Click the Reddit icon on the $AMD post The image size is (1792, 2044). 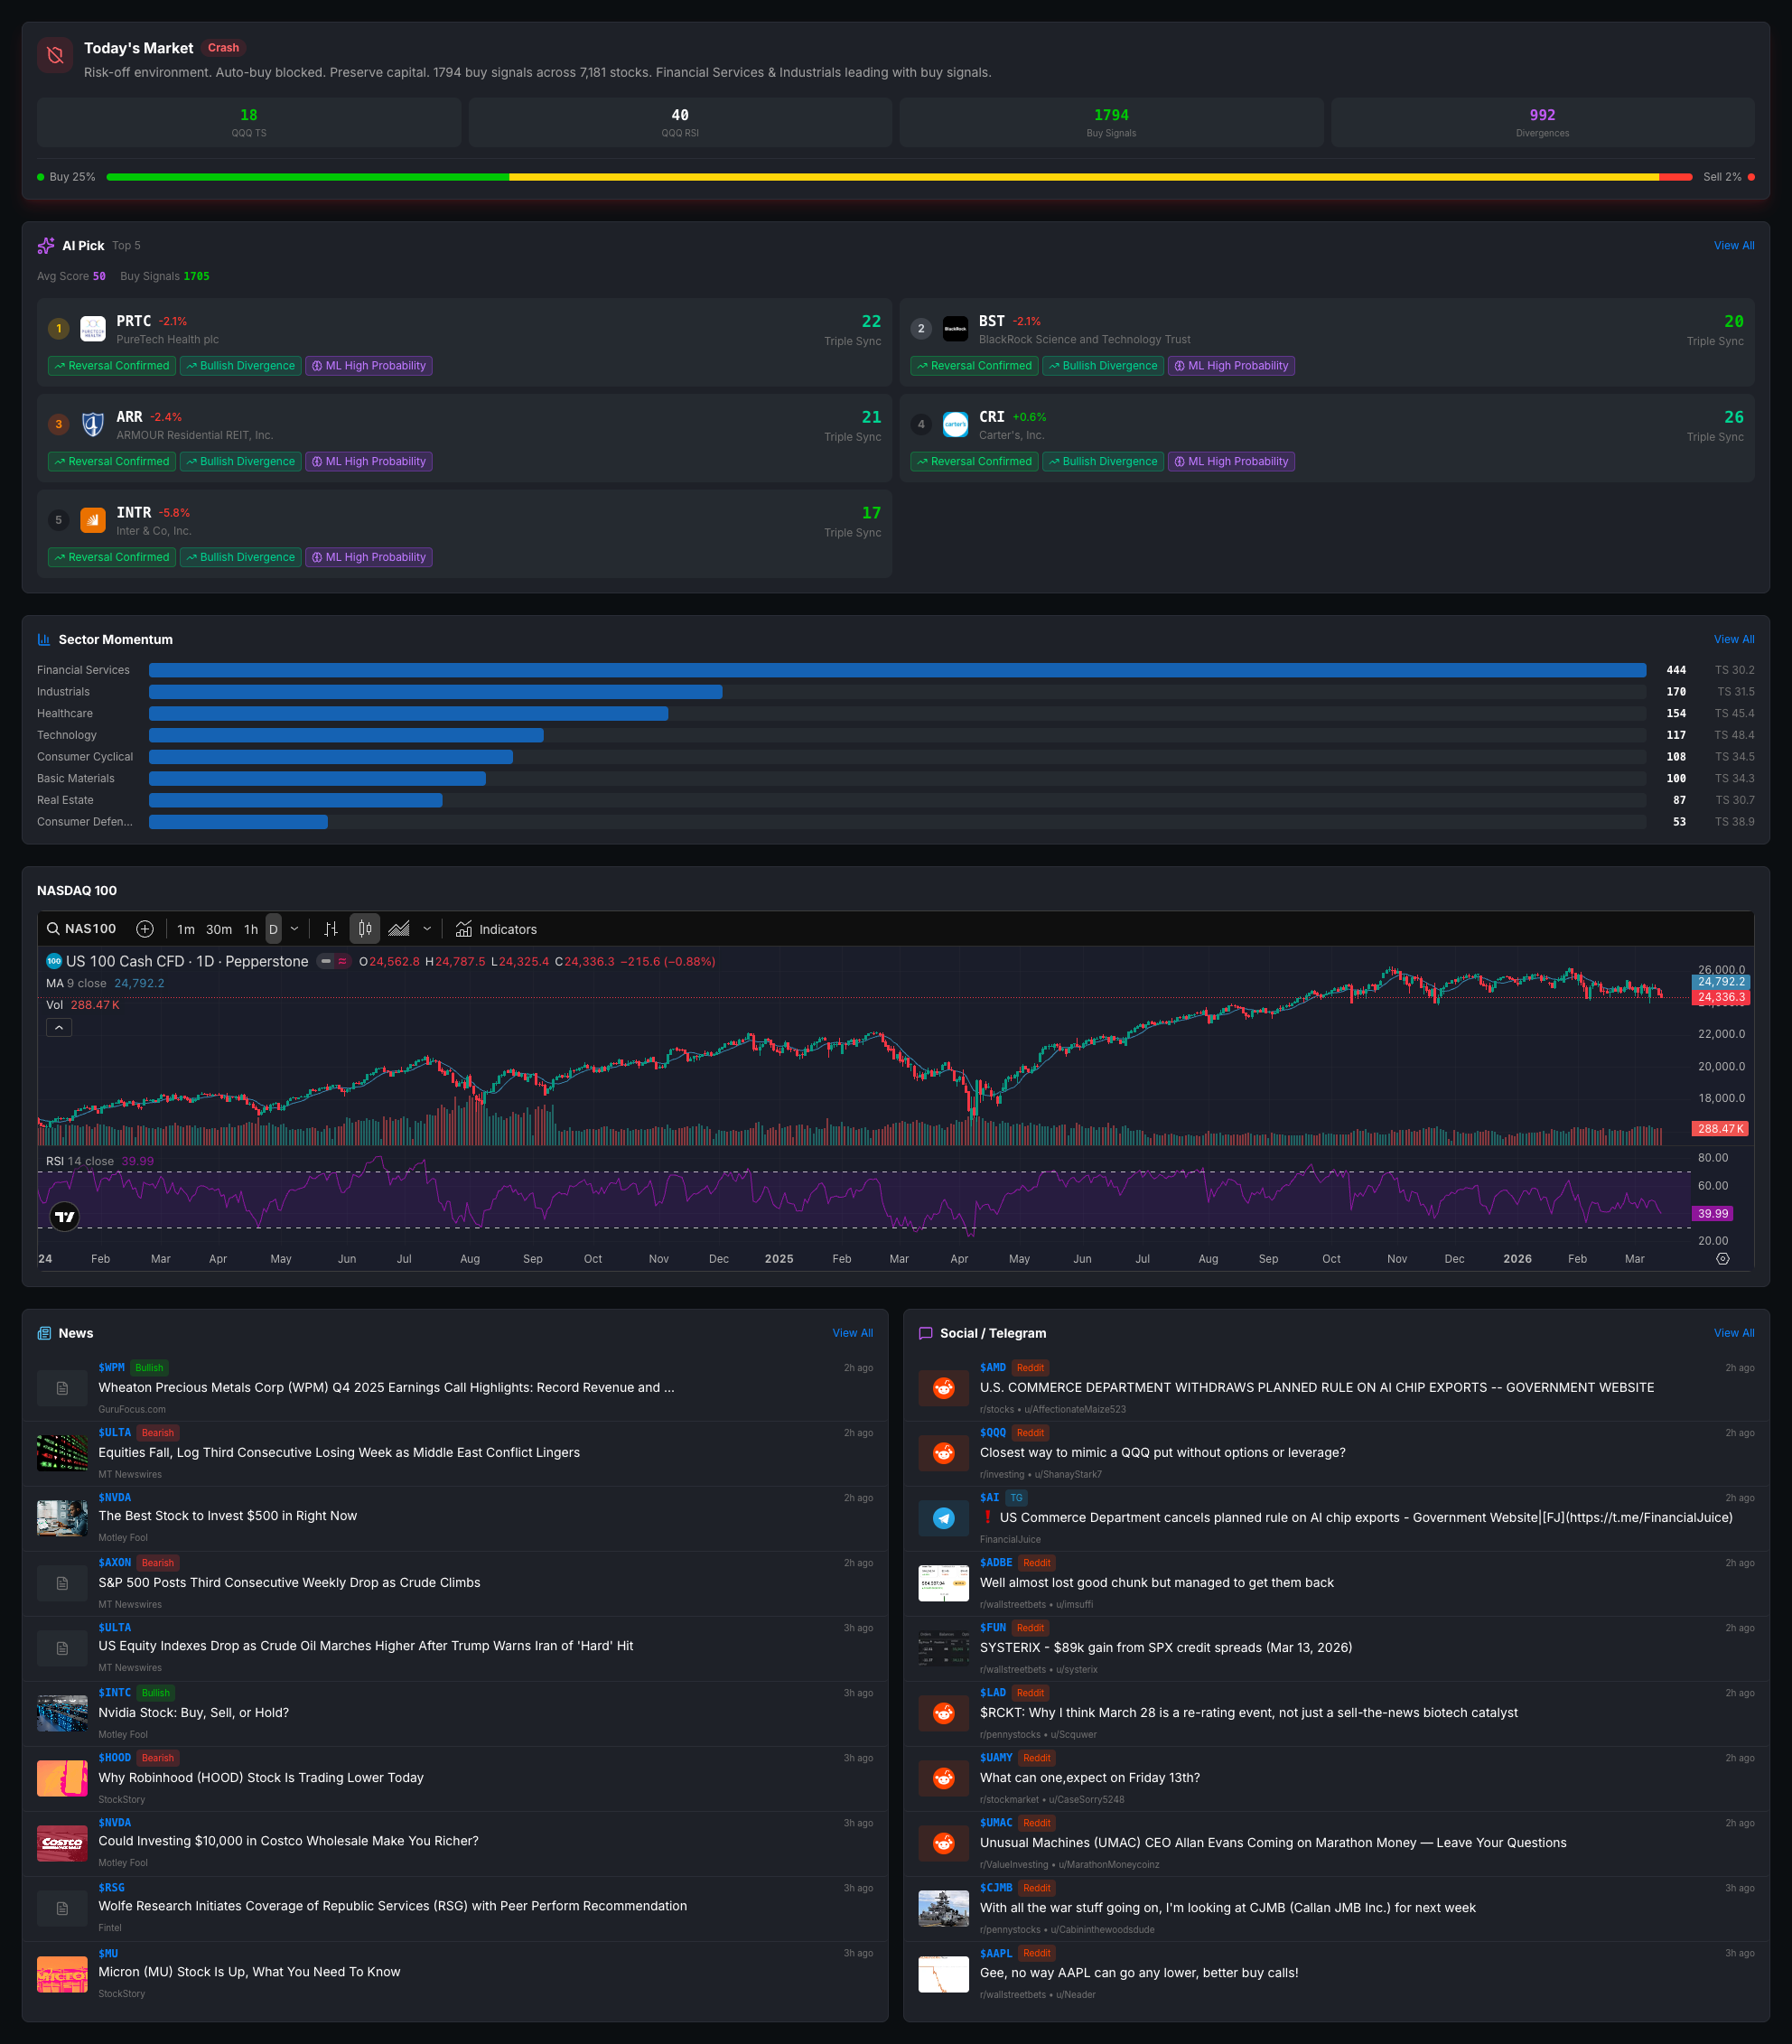(943, 1388)
